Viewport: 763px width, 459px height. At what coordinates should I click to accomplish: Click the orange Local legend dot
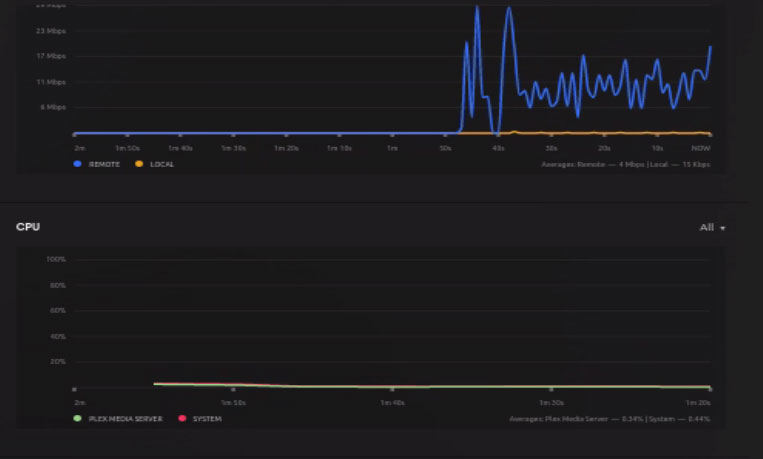[139, 164]
